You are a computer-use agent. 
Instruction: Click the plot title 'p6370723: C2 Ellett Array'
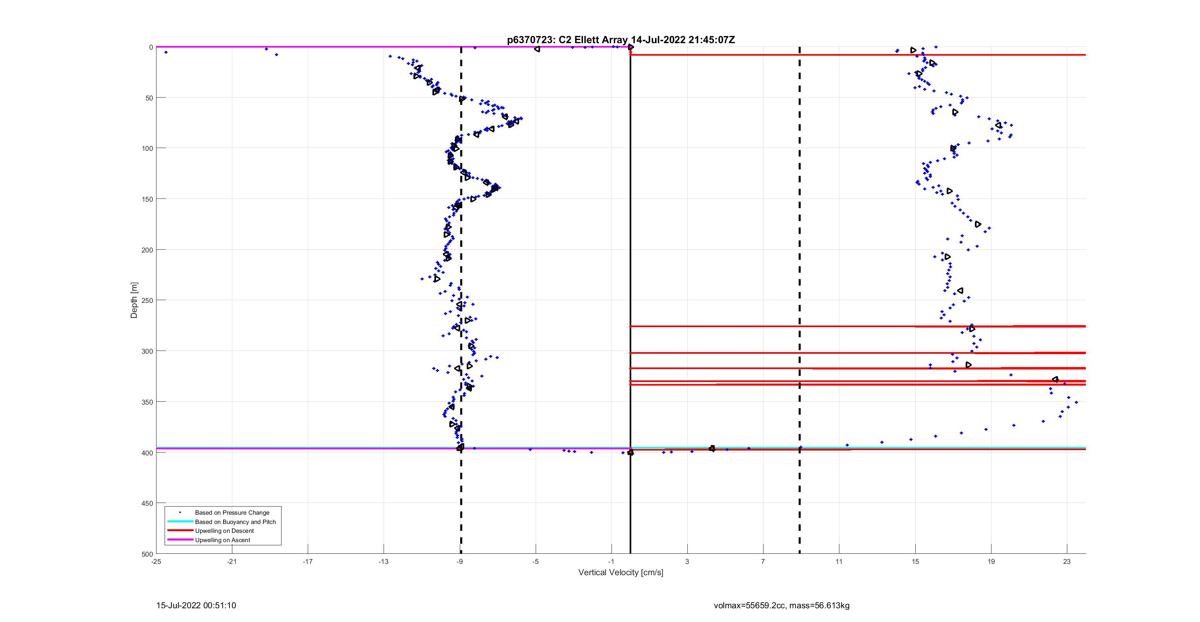[x=568, y=39]
